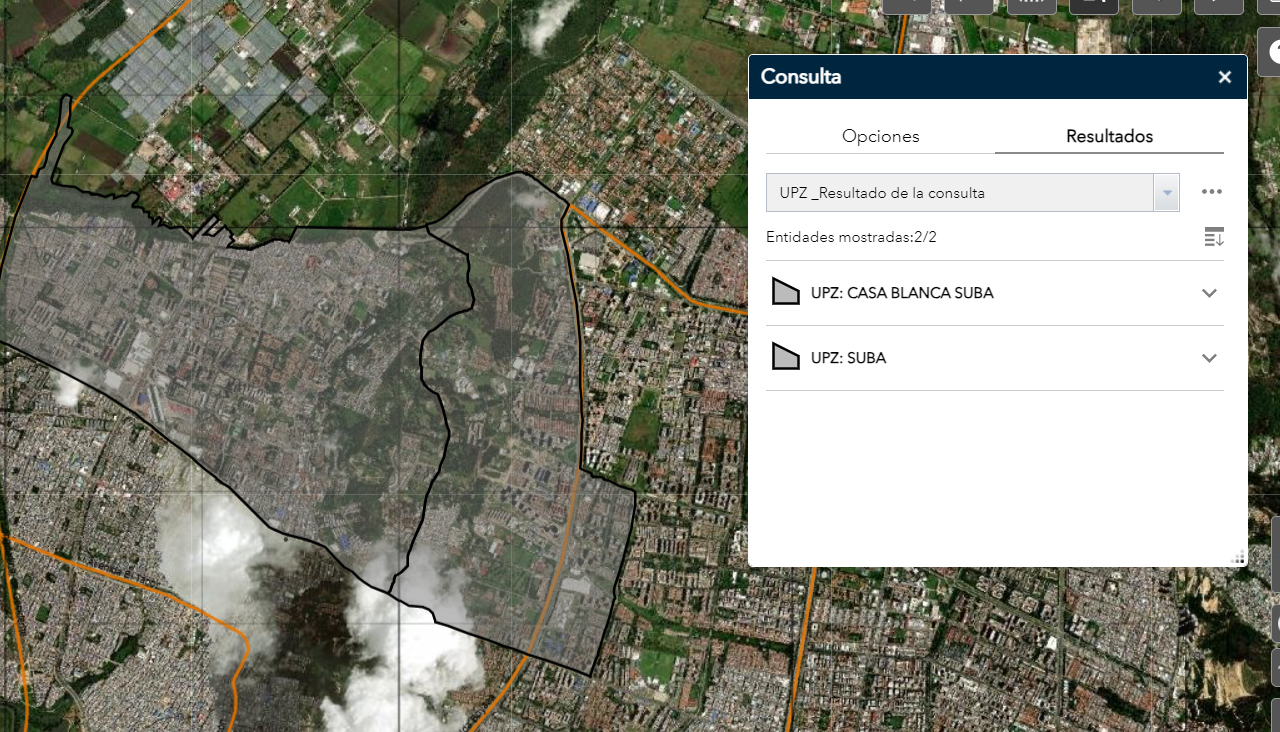This screenshot has height=732, width=1280.
Task: Open the UPZ _Resultado de la consulta combo box
Action: (x=960, y=193)
